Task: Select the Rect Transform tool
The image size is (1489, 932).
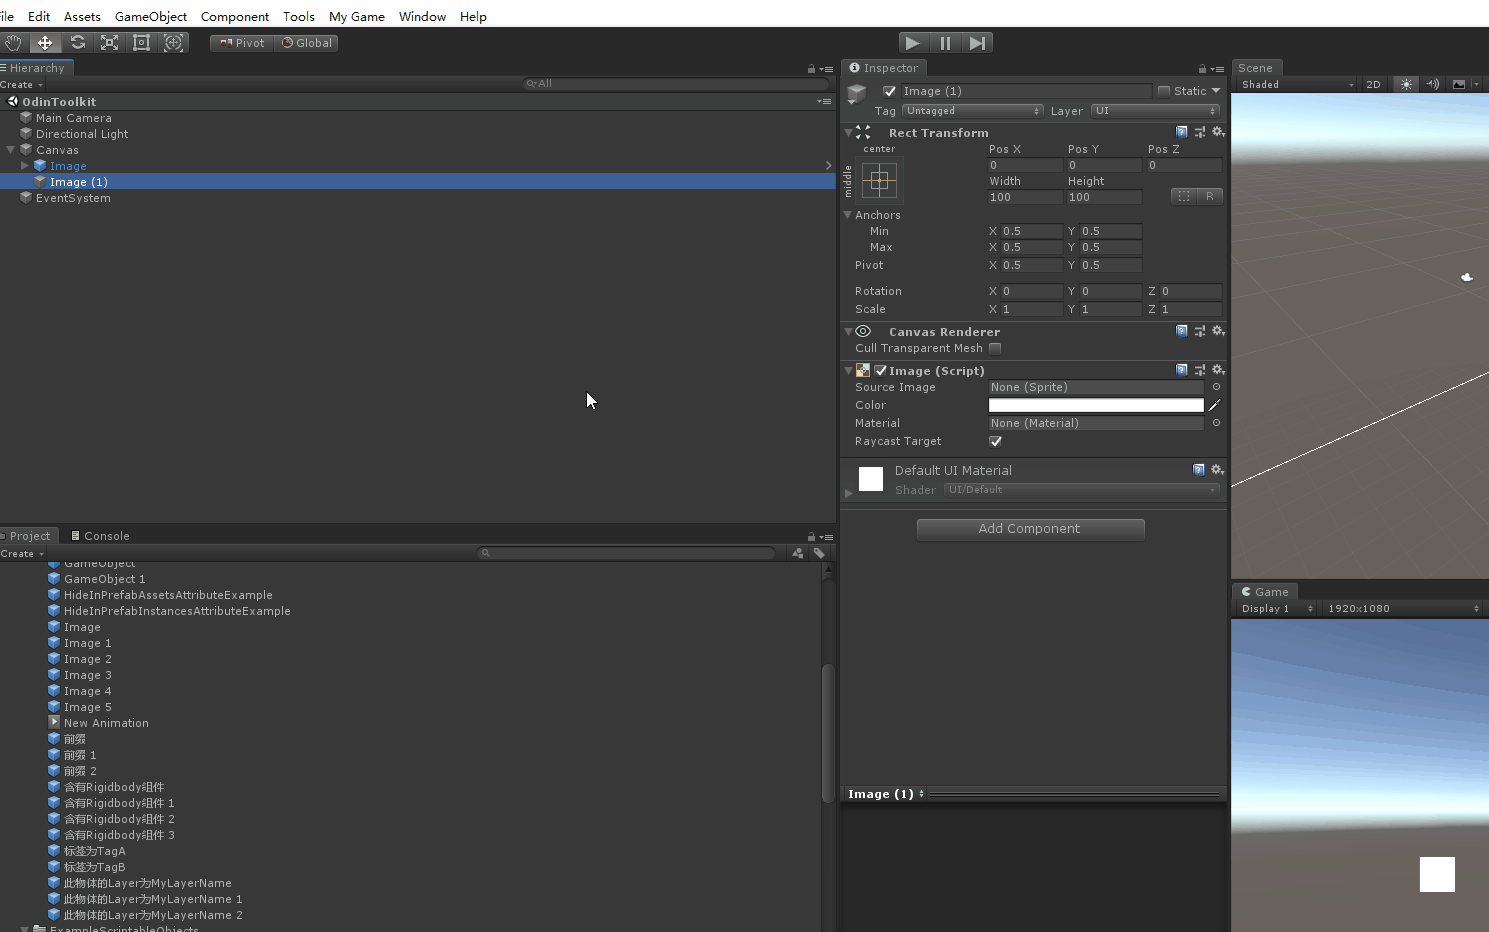Action: (x=141, y=43)
